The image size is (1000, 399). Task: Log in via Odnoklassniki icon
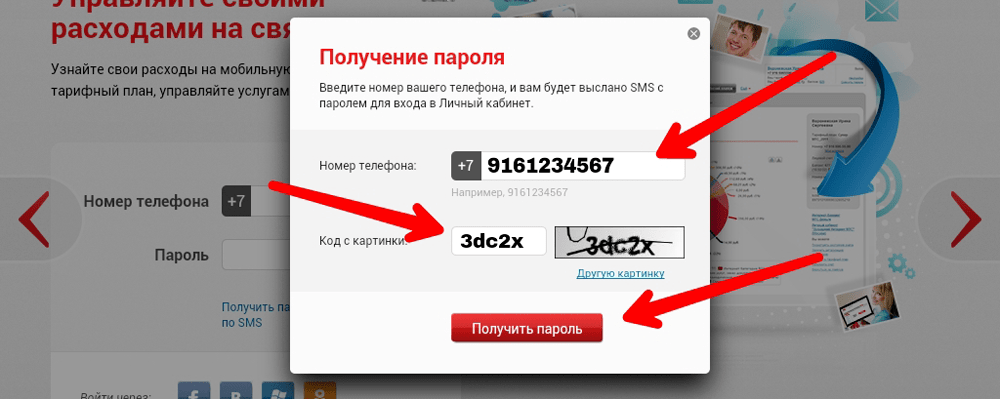320,390
